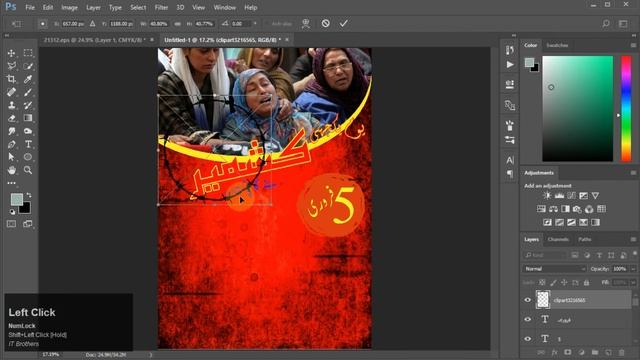Select the Eyedropper tool
Screen dimensions: 640x360
pos(28,79)
